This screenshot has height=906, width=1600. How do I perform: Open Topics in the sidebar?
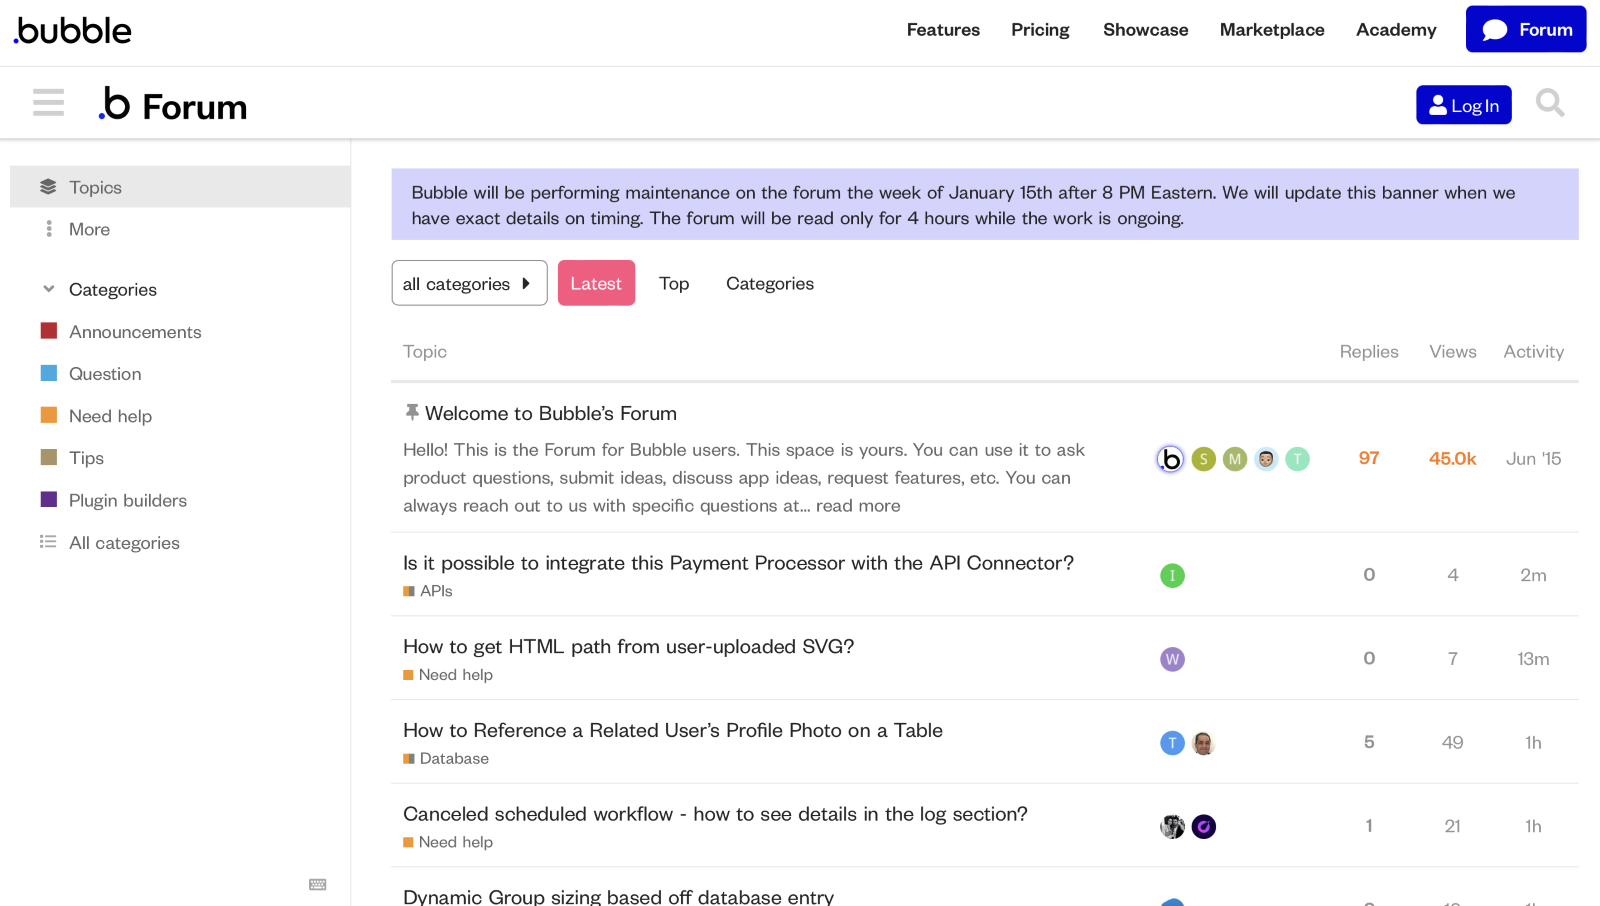coord(180,187)
